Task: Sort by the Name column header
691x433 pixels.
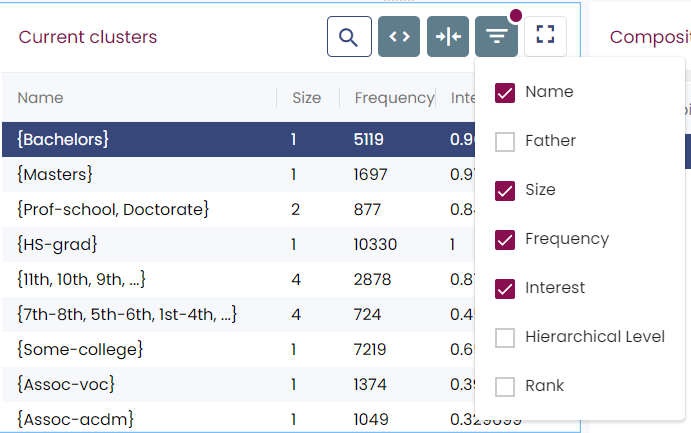Action: point(41,98)
